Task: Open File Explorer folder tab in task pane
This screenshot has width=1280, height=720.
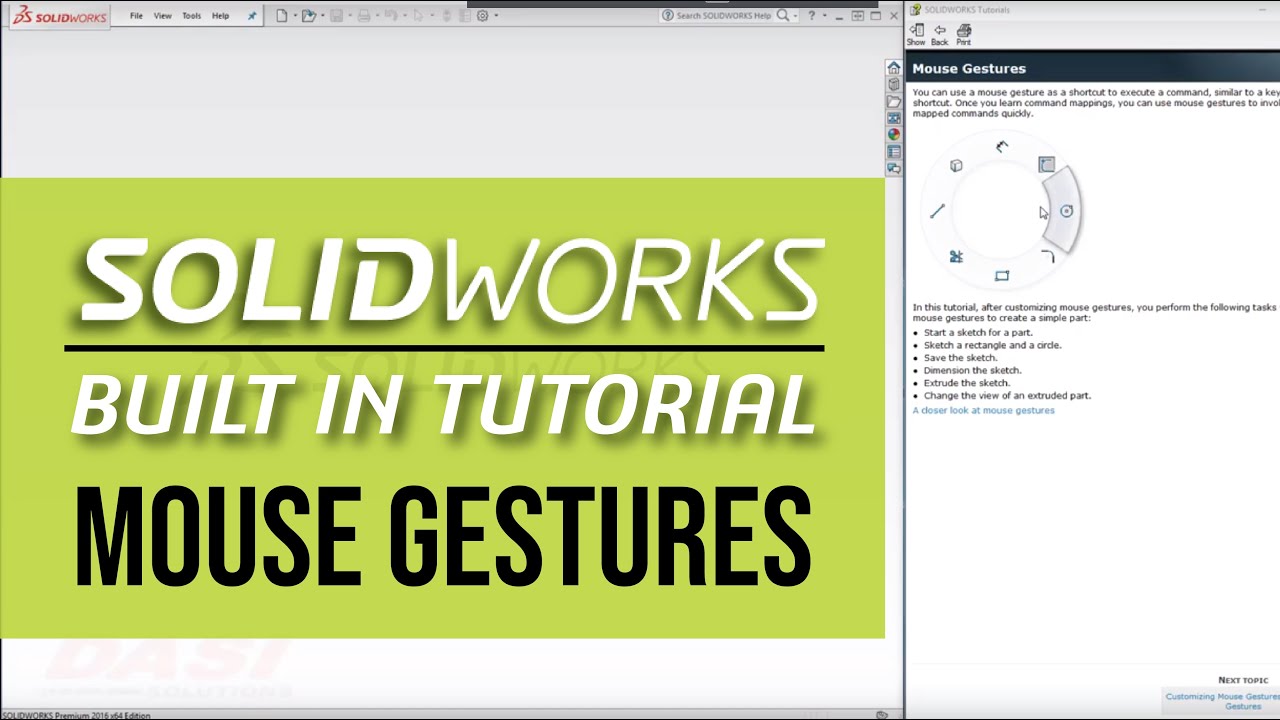Action: click(894, 102)
